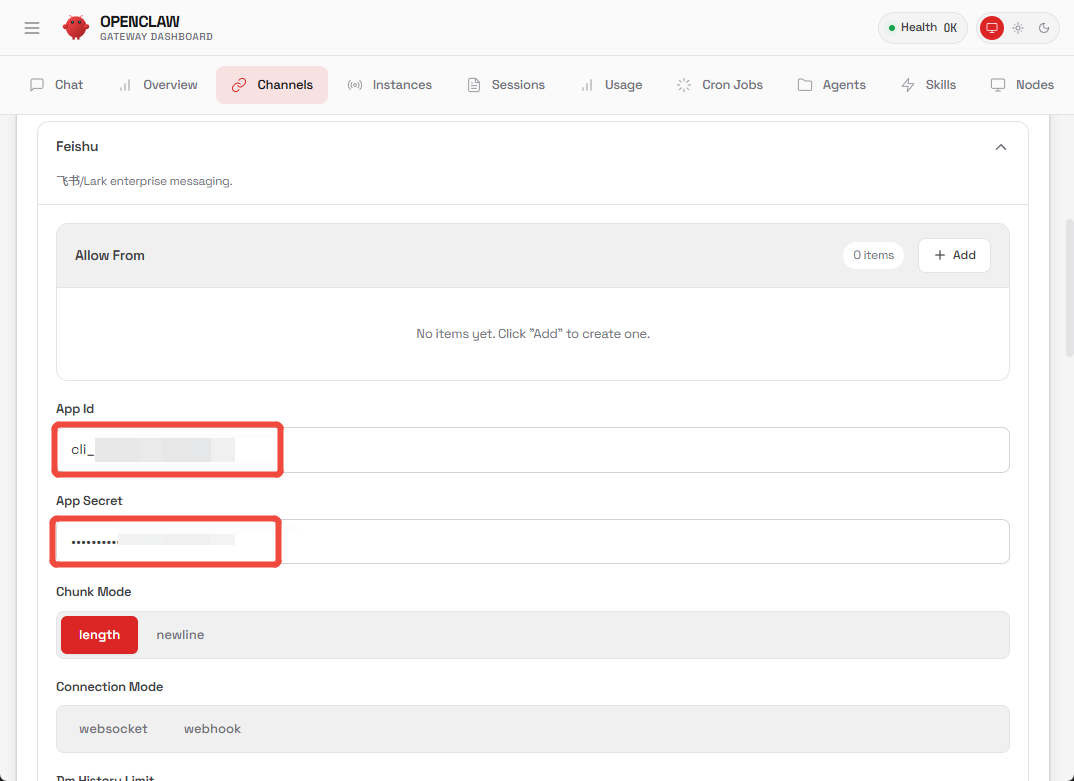The height and width of the screenshot is (781, 1074).
Task: Click the Feishu section title
Action: click(77, 147)
